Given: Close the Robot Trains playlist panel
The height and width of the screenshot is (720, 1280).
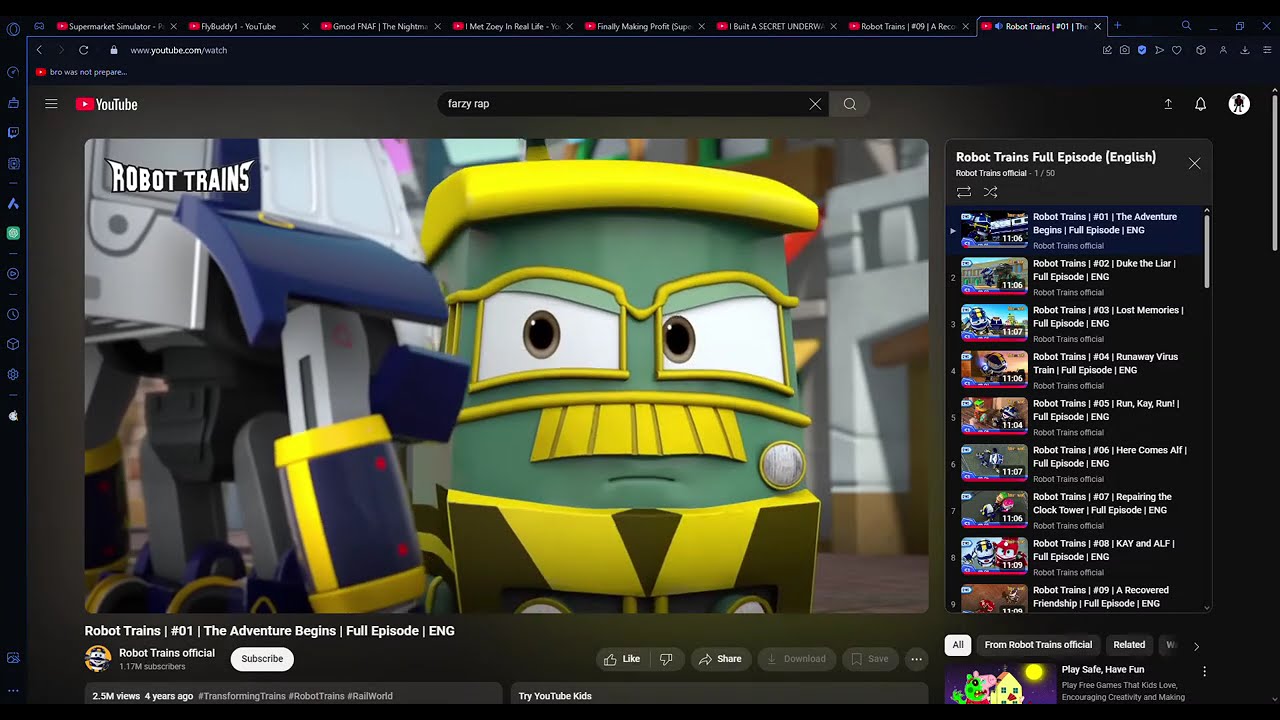Looking at the screenshot, I should tap(1194, 163).
